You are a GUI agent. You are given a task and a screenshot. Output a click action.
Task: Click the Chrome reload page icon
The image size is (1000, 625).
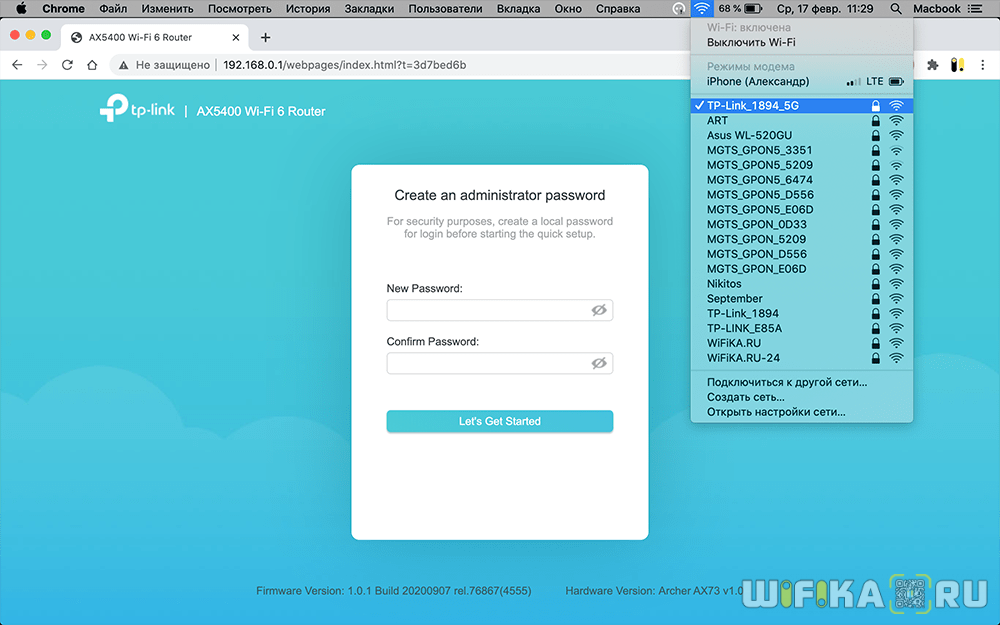(x=67, y=65)
